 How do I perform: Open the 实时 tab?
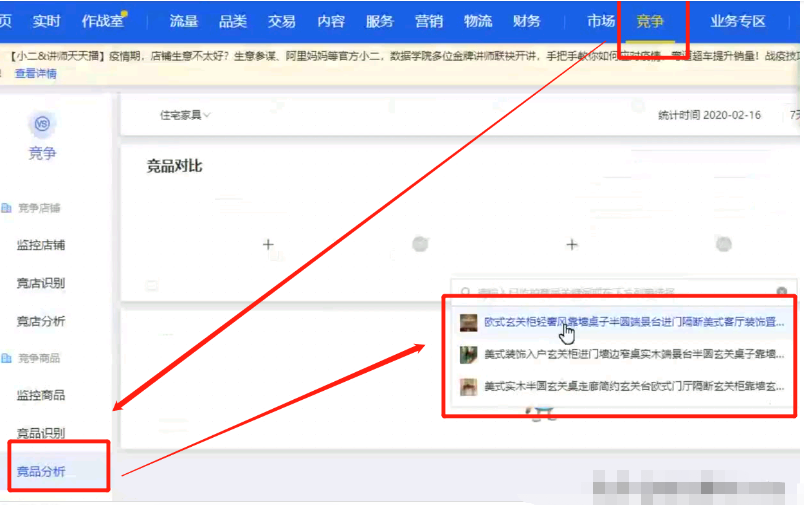click(46, 21)
